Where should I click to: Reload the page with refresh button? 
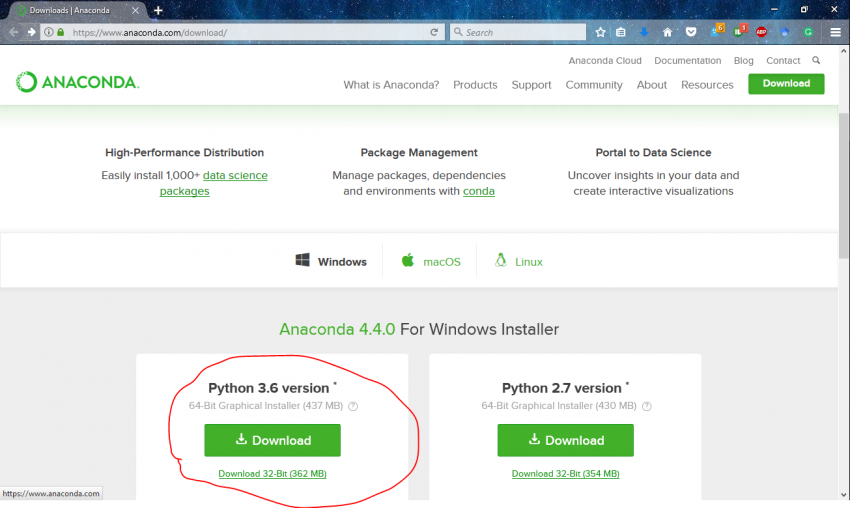pyautogui.click(x=434, y=32)
